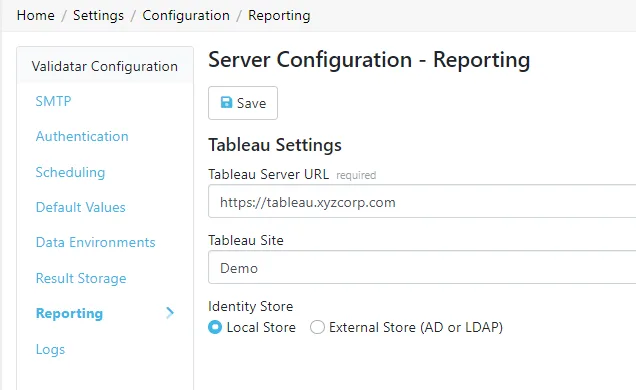This screenshot has height=390, width=636.
Task: Click the floppy disk Save icon
Action: pyautogui.click(x=226, y=103)
